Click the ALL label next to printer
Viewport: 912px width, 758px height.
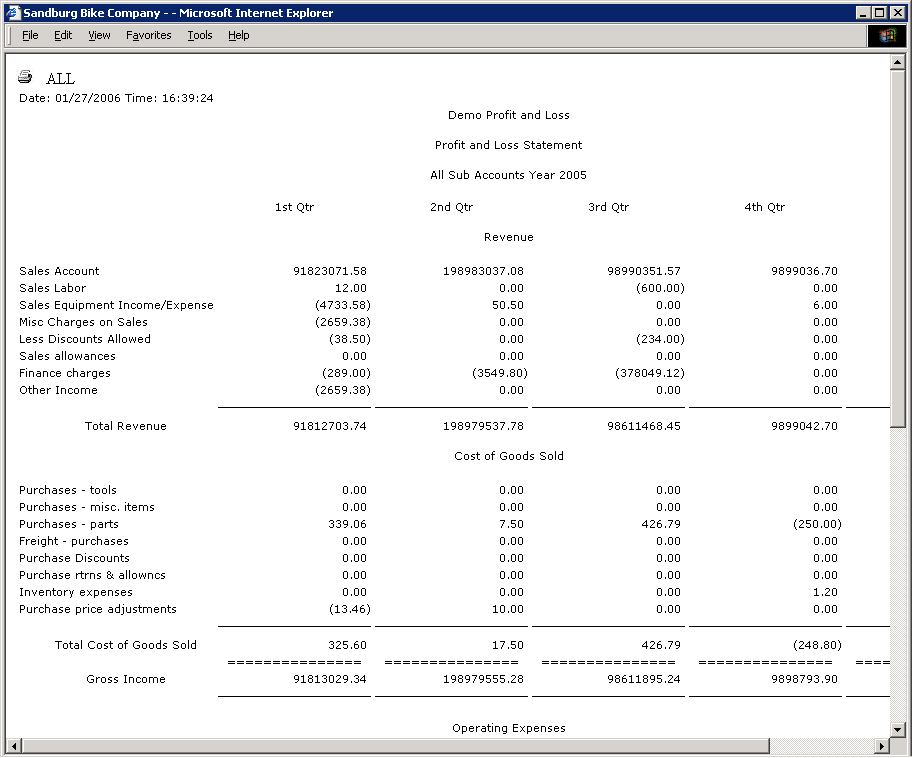(x=60, y=79)
